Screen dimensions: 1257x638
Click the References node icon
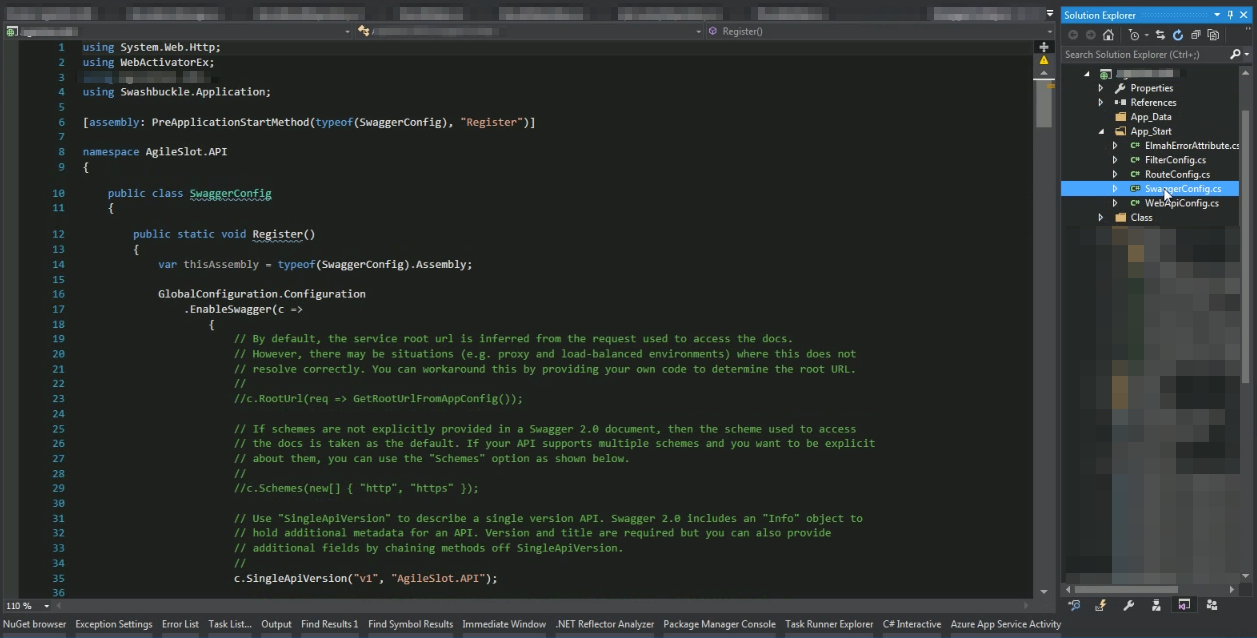[x=1120, y=102]
